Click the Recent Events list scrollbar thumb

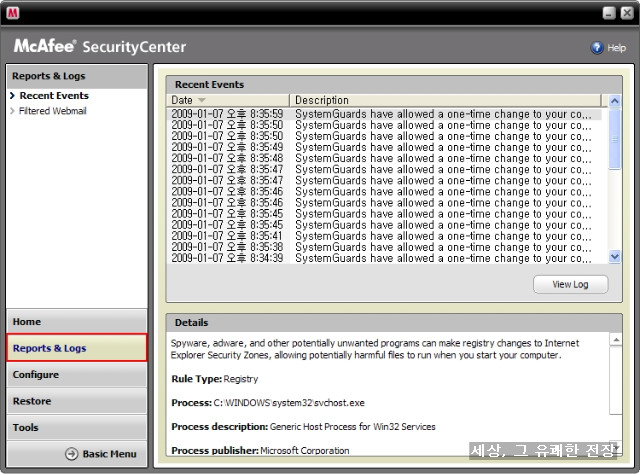click(614, 139)
